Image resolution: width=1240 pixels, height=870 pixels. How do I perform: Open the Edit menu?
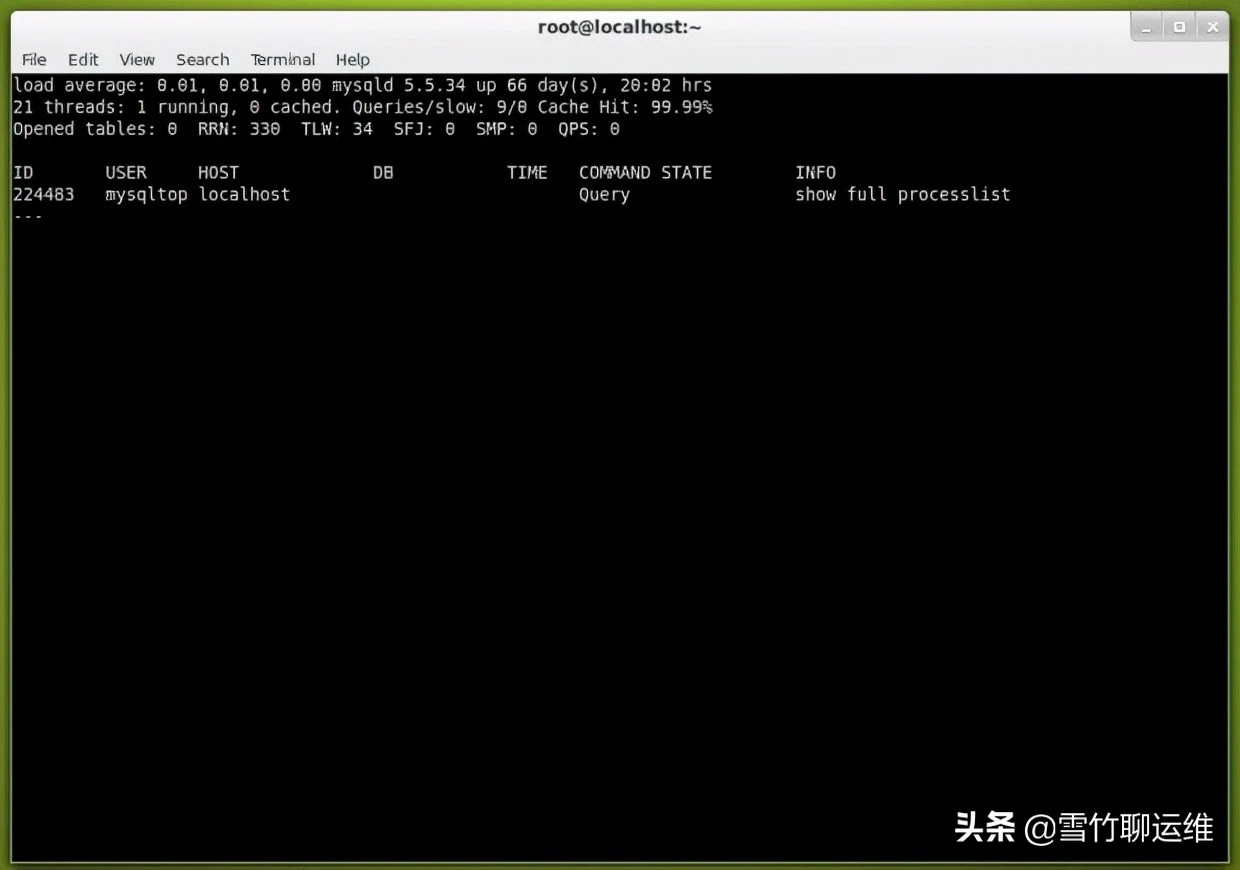[82, 59]
